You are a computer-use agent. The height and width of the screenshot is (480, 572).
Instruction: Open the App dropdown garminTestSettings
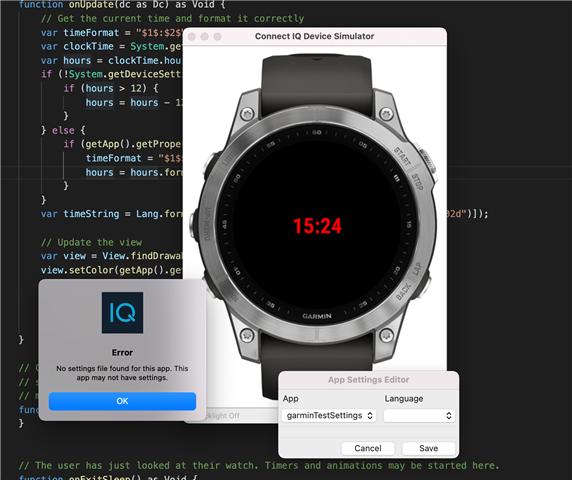[329, 415]
